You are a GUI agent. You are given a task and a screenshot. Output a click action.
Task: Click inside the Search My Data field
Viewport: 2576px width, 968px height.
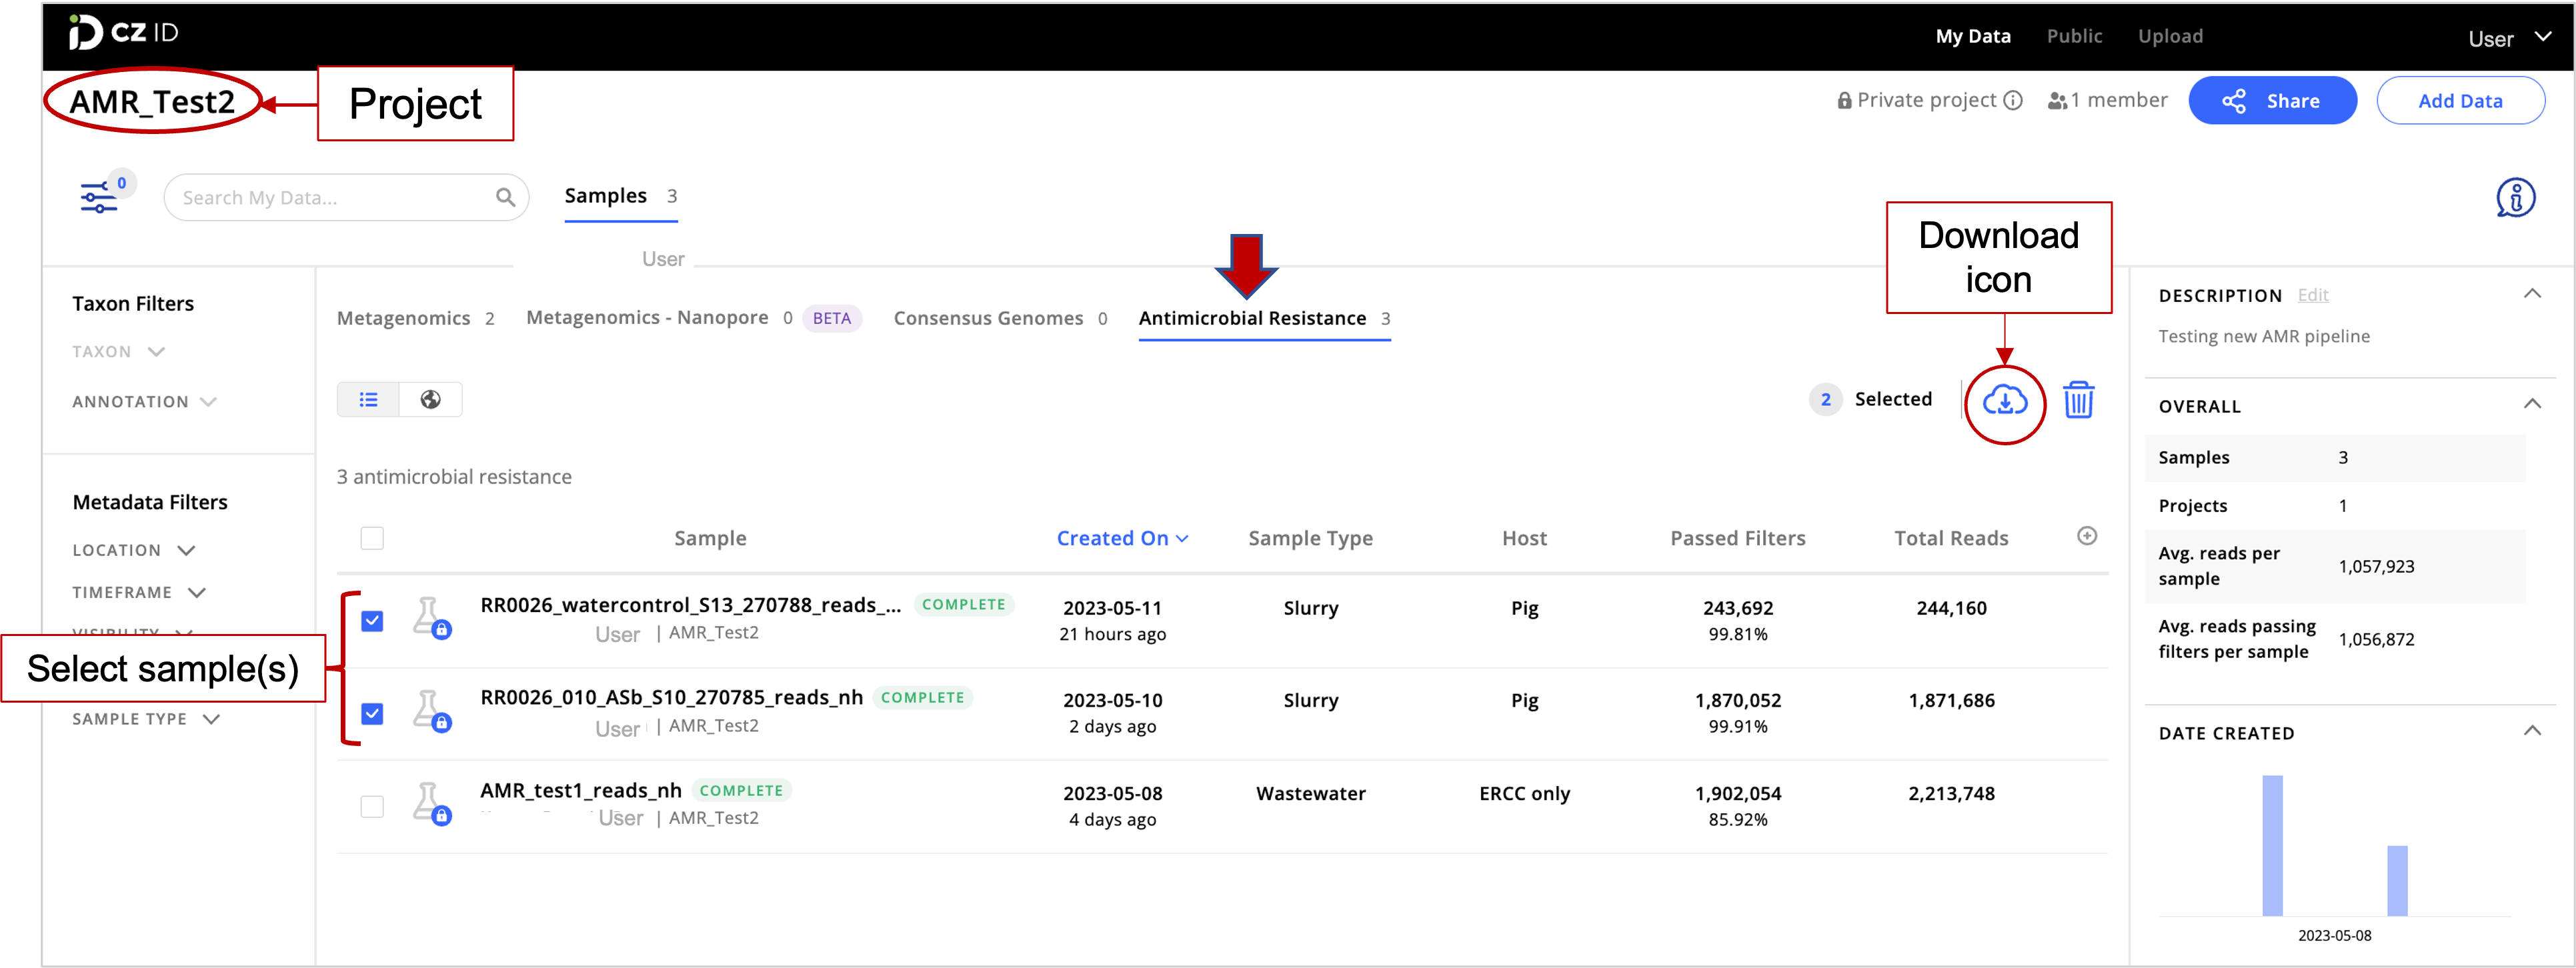(x=330, y=196)
